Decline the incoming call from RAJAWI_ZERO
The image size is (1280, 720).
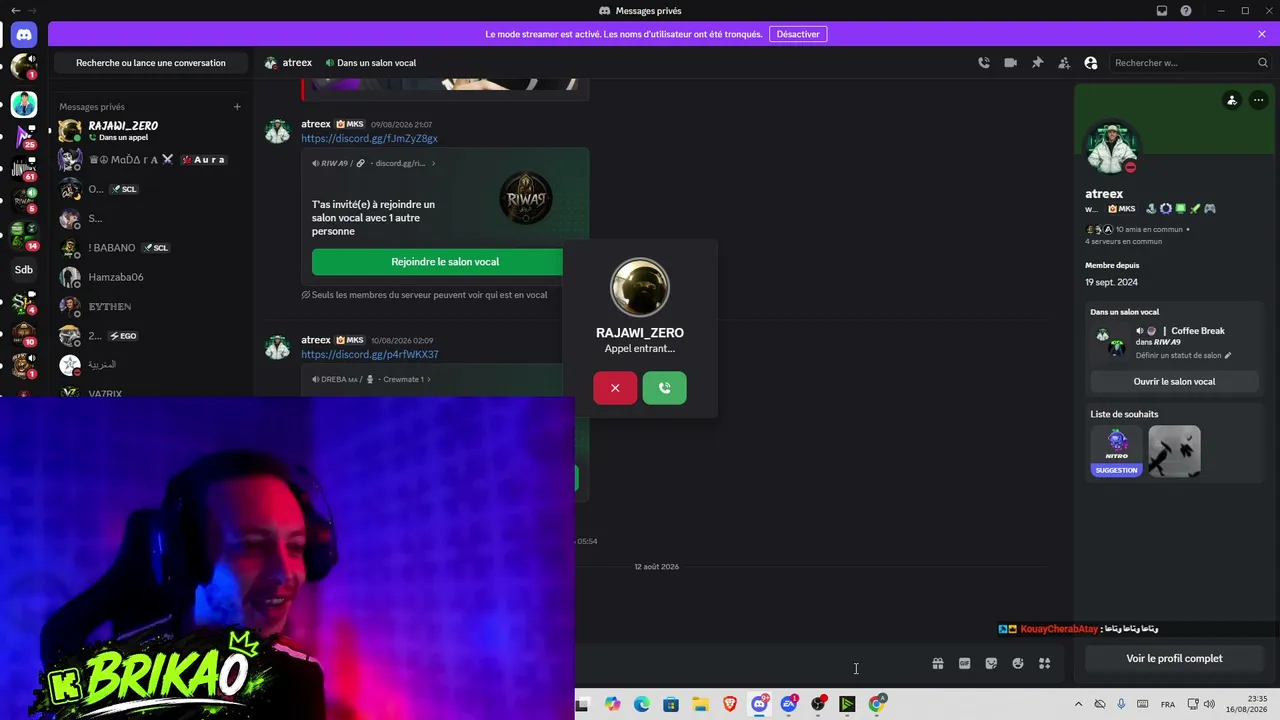tap(615, 388)
